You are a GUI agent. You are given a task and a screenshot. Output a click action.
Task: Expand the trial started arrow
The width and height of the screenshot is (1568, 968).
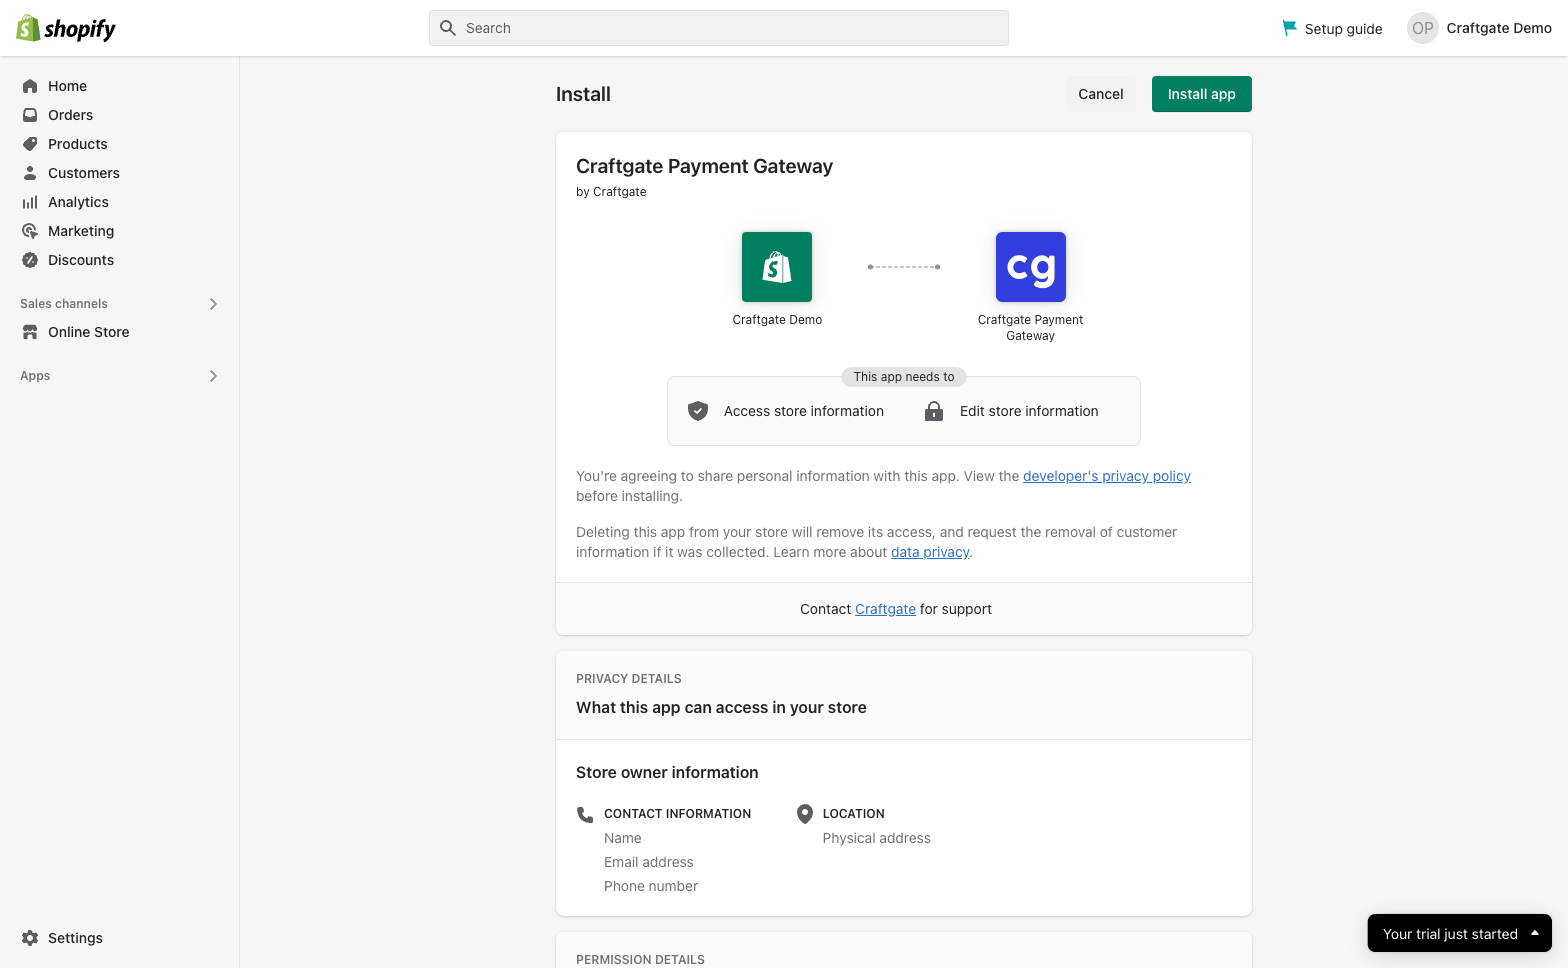click(1535, 933)
